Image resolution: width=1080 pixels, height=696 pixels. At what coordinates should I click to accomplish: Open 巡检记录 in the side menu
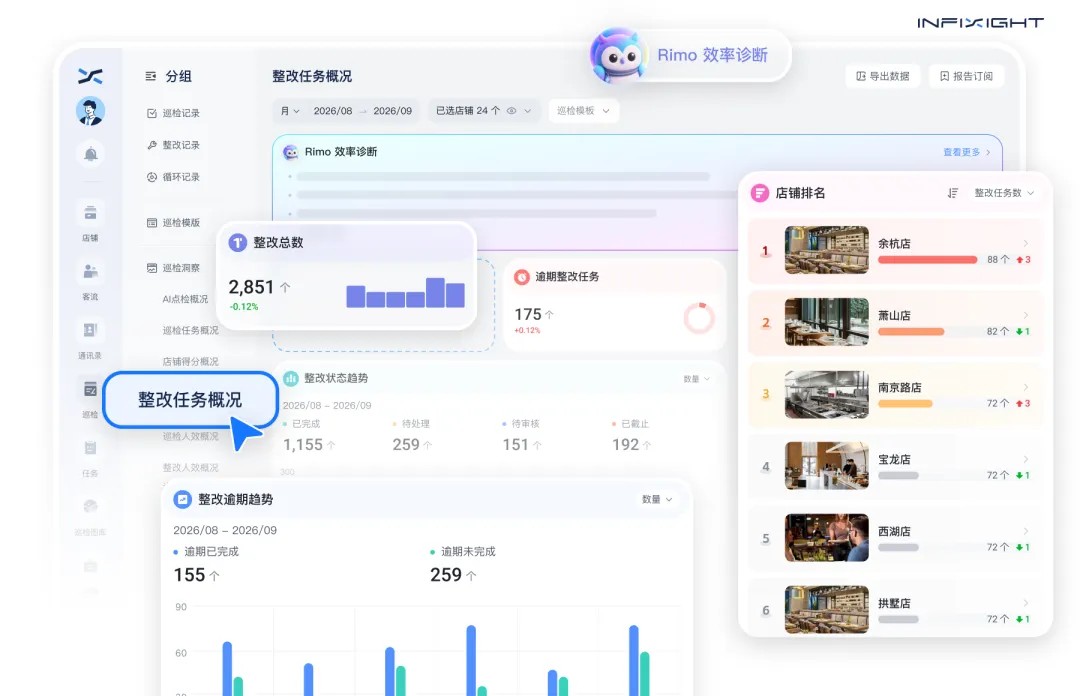click(174, 113)
